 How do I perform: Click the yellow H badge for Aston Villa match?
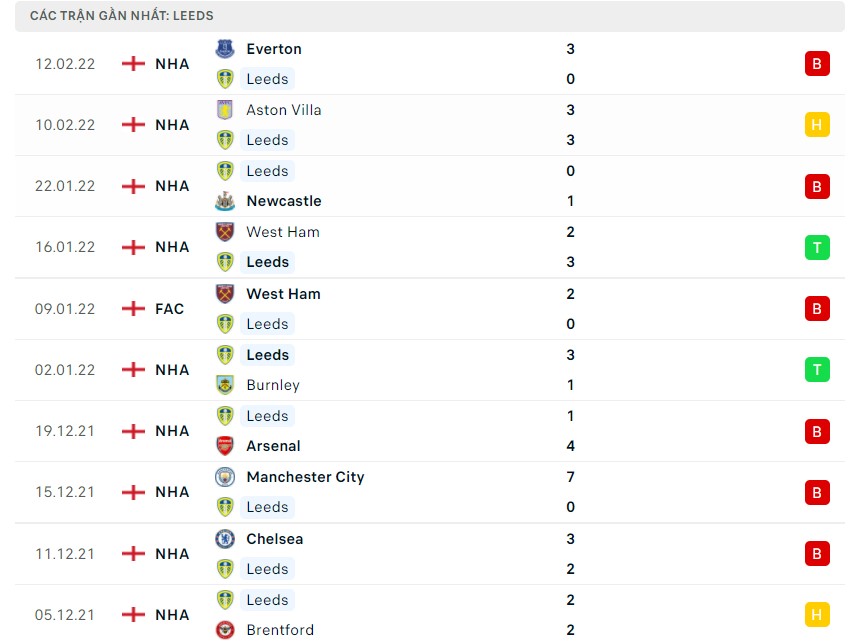click(817, 125)
